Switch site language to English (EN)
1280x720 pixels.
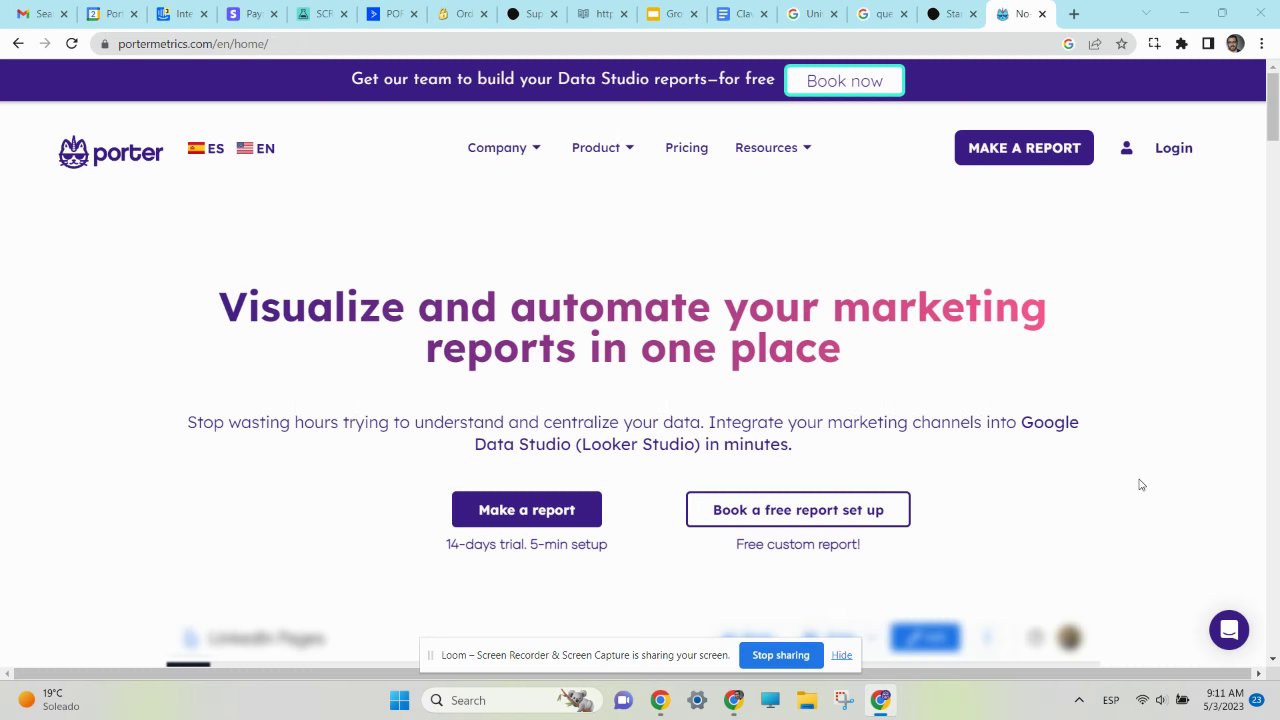pos(256,148)
